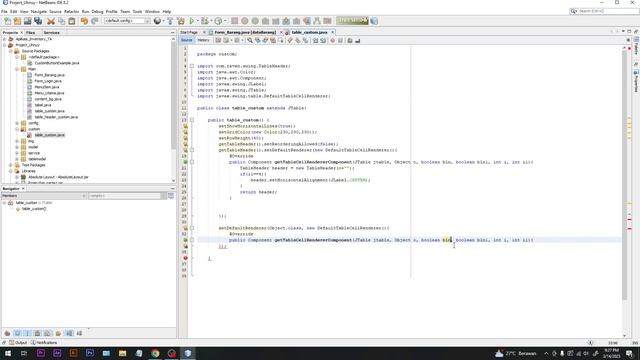Click the browser globe toolbar icon
The width and height of the screenshot is (640, 360).
point(157,21)
